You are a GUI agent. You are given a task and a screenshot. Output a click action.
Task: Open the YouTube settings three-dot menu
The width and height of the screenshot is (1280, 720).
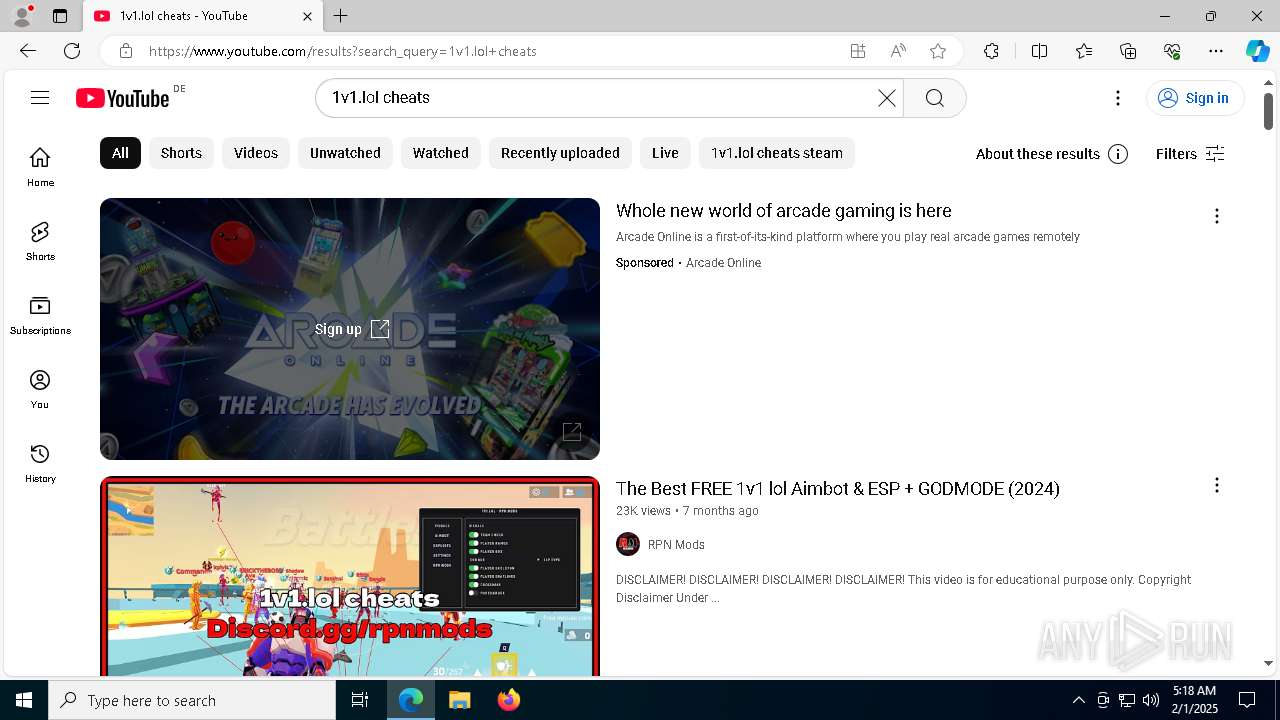(1118, 97)
